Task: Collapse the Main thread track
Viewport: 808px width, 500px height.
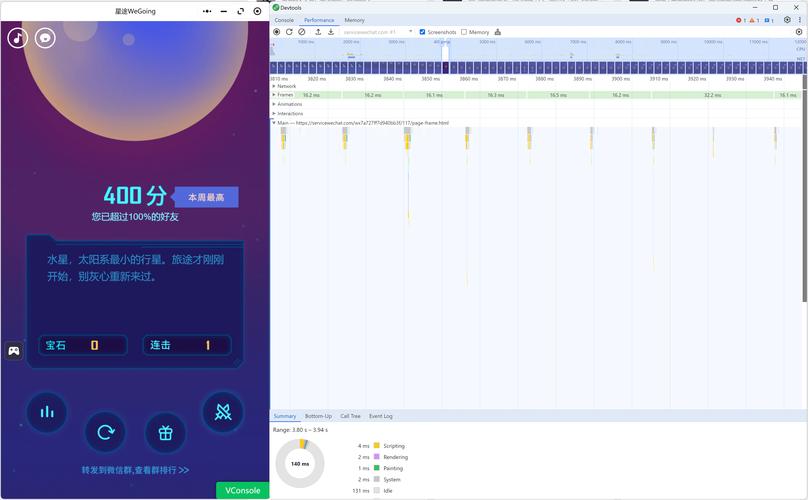Action: [274, 123]
